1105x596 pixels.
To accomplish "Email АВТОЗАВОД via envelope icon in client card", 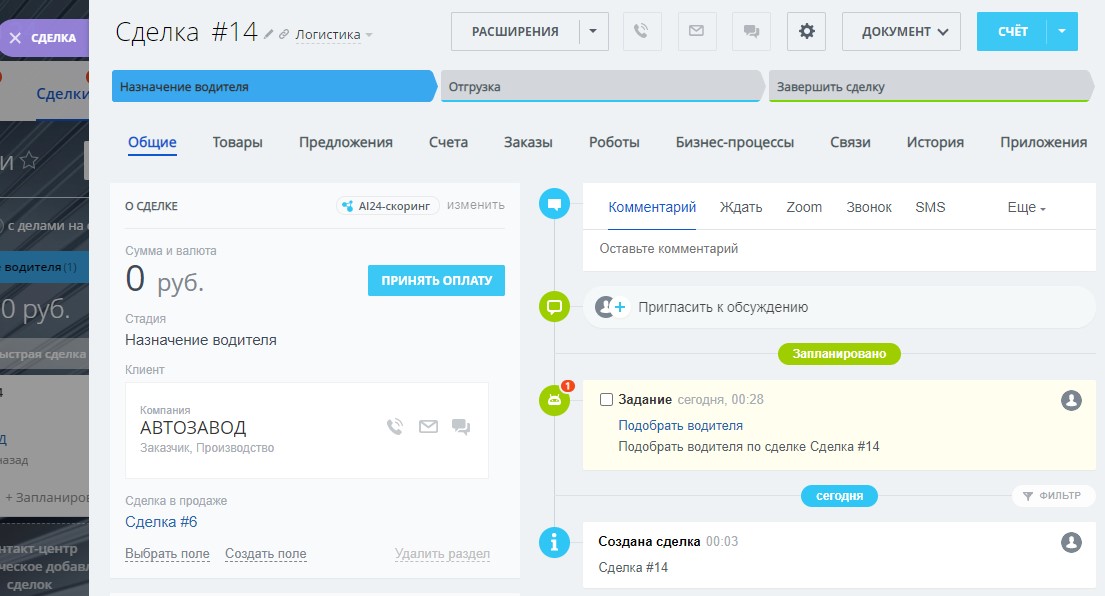I will pyautogui.click(x=428, y=426).
